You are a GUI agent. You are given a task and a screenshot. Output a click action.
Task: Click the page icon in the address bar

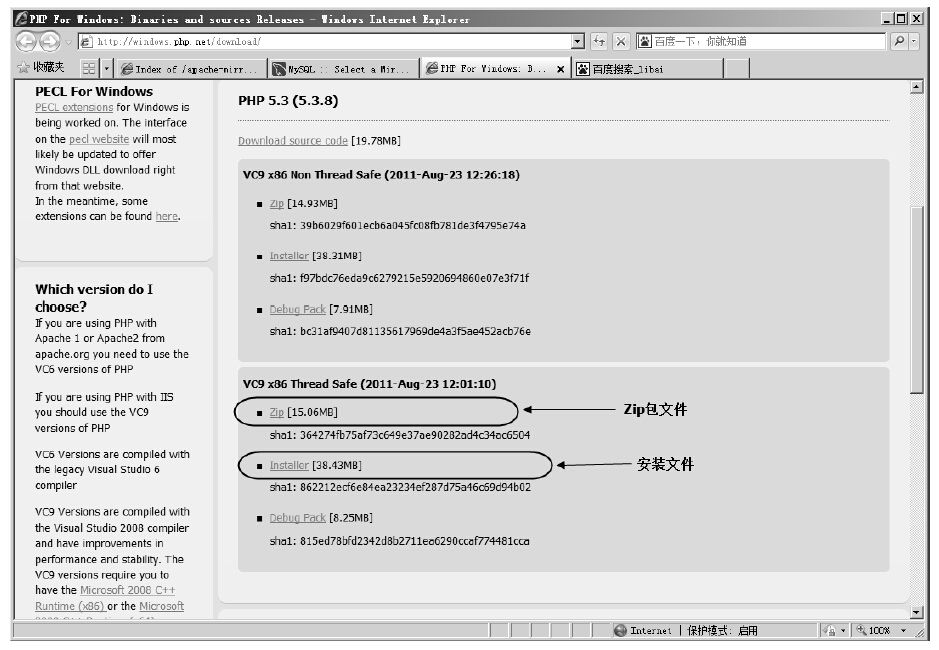point(87,41)
